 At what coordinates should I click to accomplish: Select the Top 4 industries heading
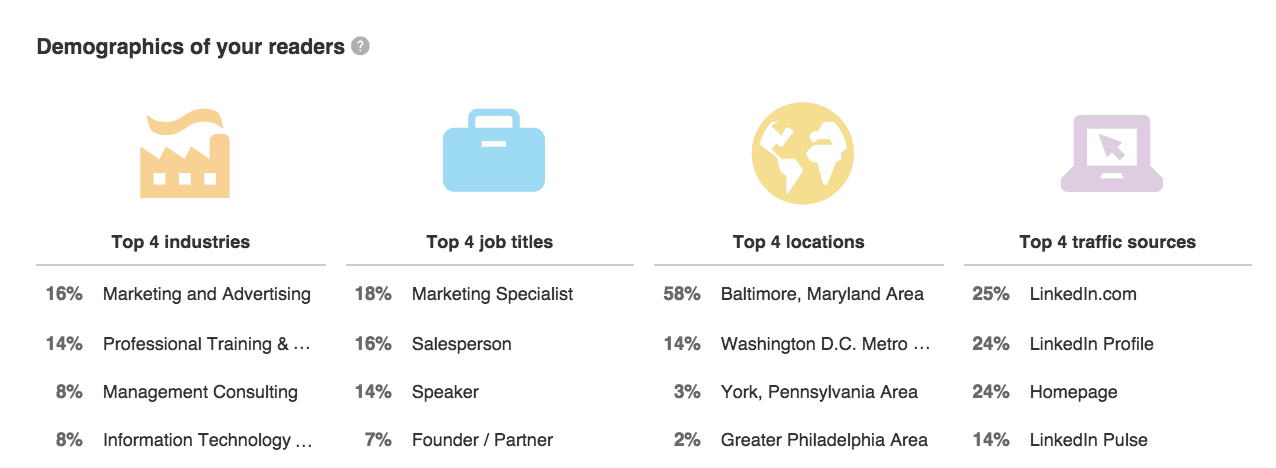tap(181, 242)
